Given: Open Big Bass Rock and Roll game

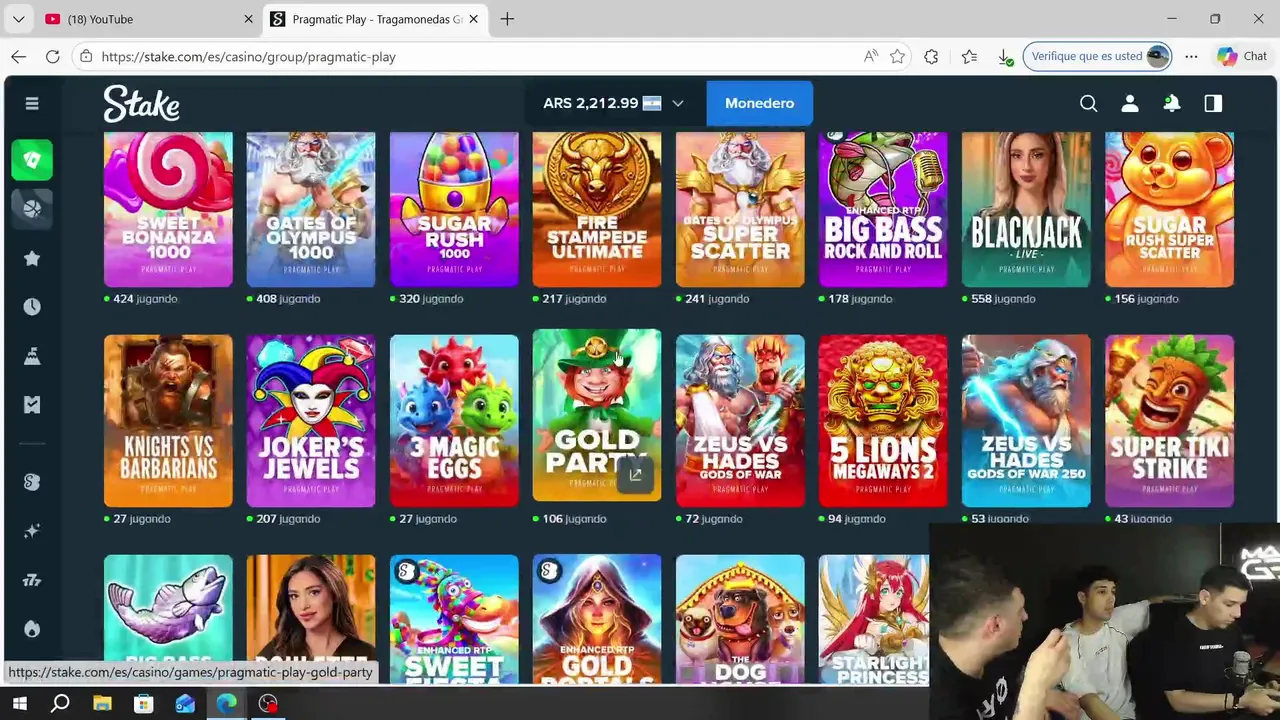Looking at the screenshot, I should point(883,209).
